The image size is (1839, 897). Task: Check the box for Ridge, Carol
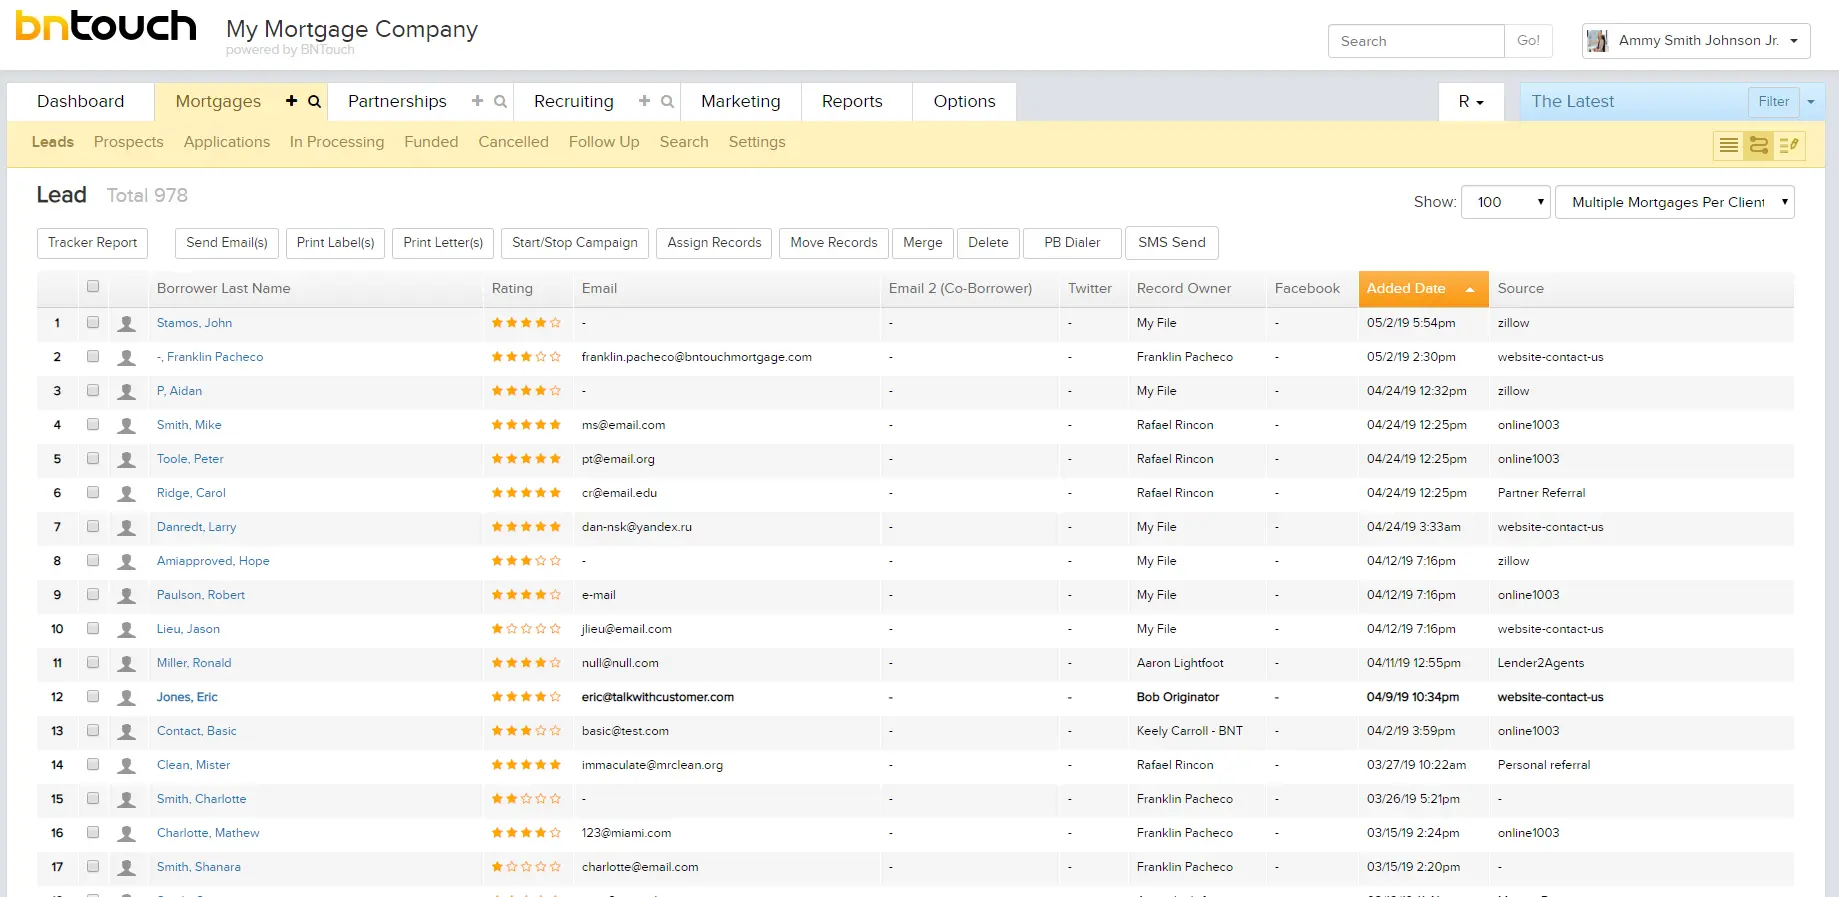click(x=93, y=492)
